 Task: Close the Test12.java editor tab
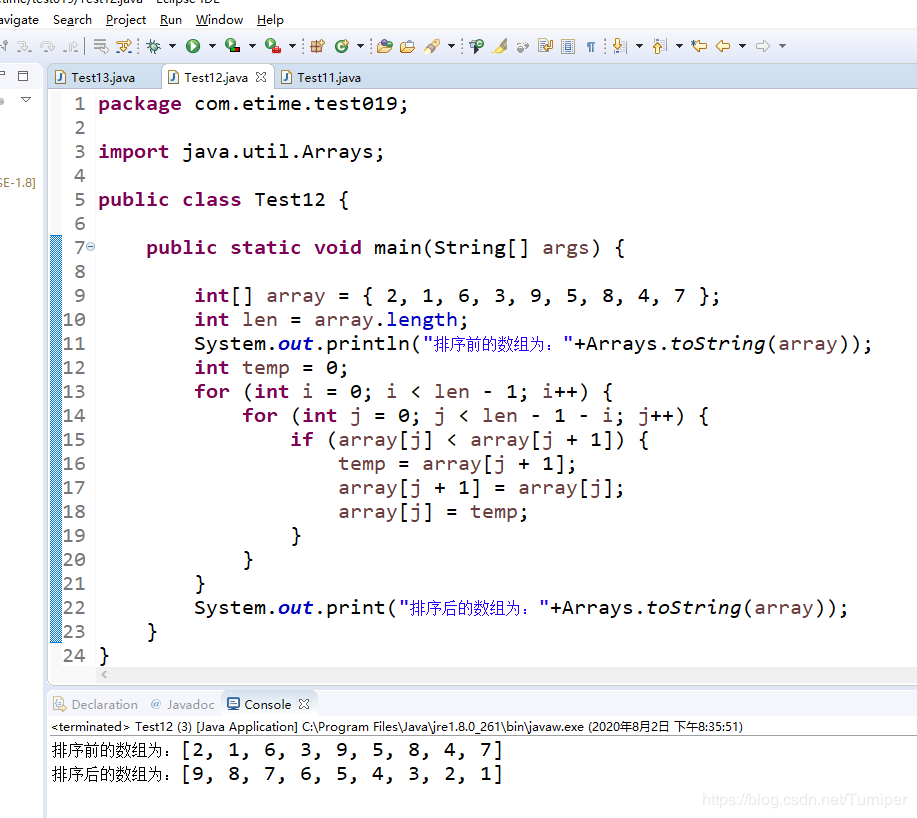[261, 77]
